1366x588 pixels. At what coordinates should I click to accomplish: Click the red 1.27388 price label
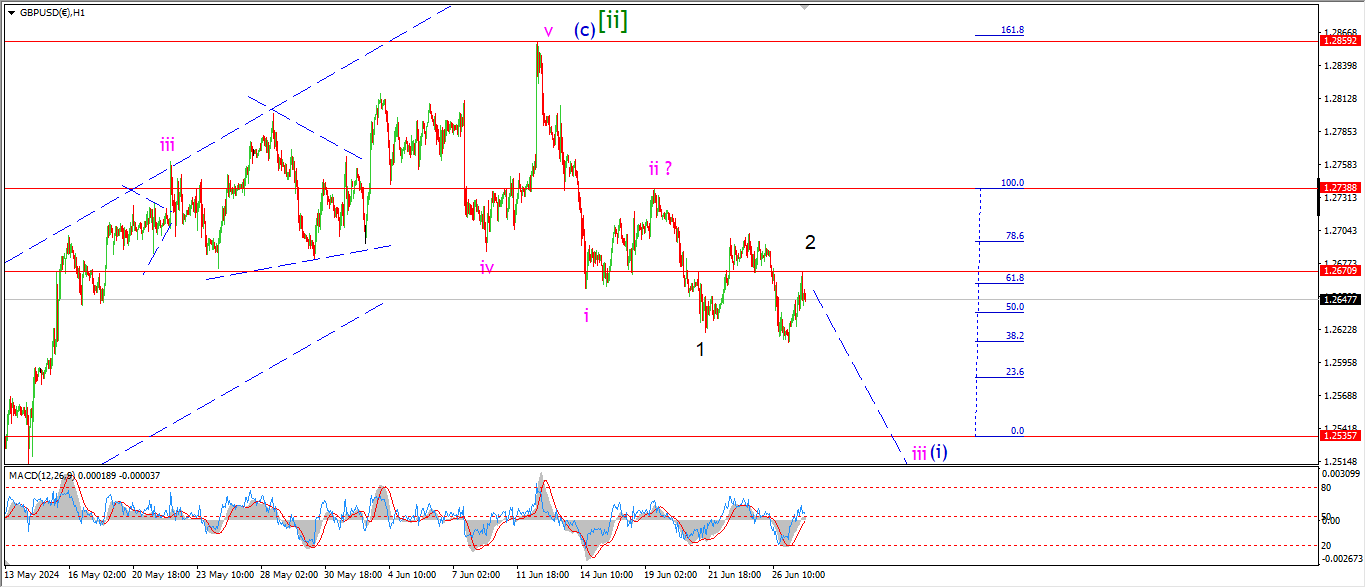click(1339, 188)
